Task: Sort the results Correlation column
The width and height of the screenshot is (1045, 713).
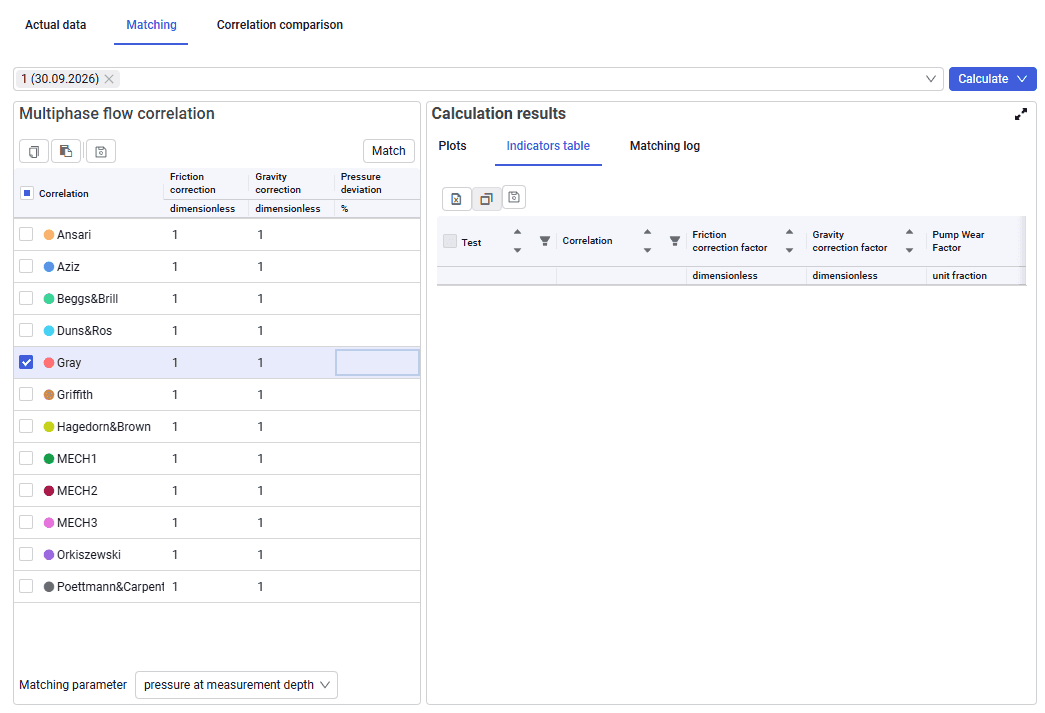Action: pyautogui.click(x=647, y=241)
